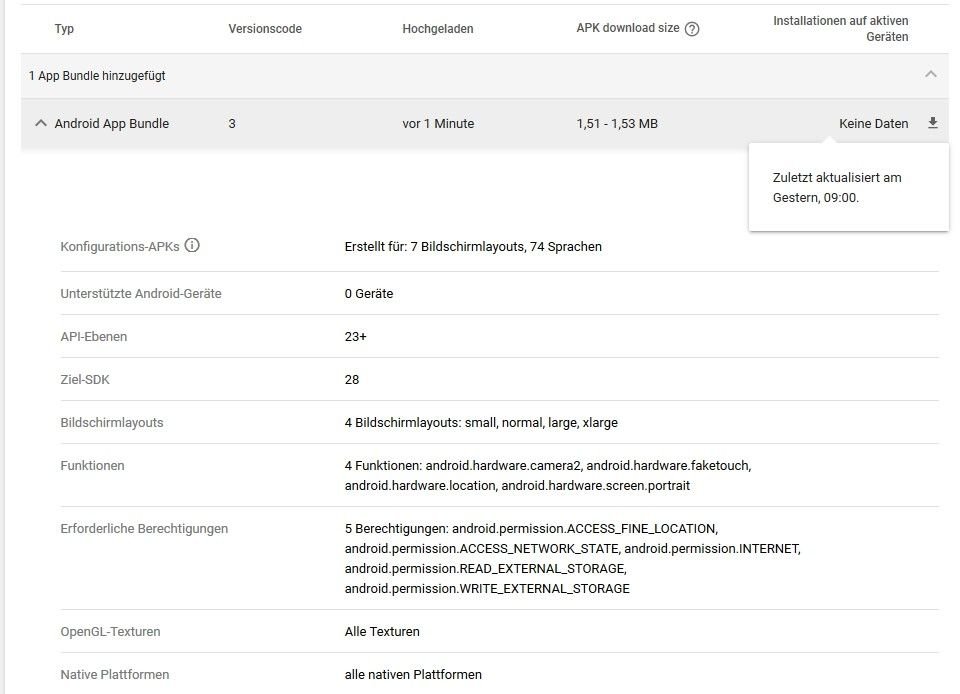Click the '1,51 - 1,53 MB' size value
Screen dimensions: 960x694
point(617,124)
